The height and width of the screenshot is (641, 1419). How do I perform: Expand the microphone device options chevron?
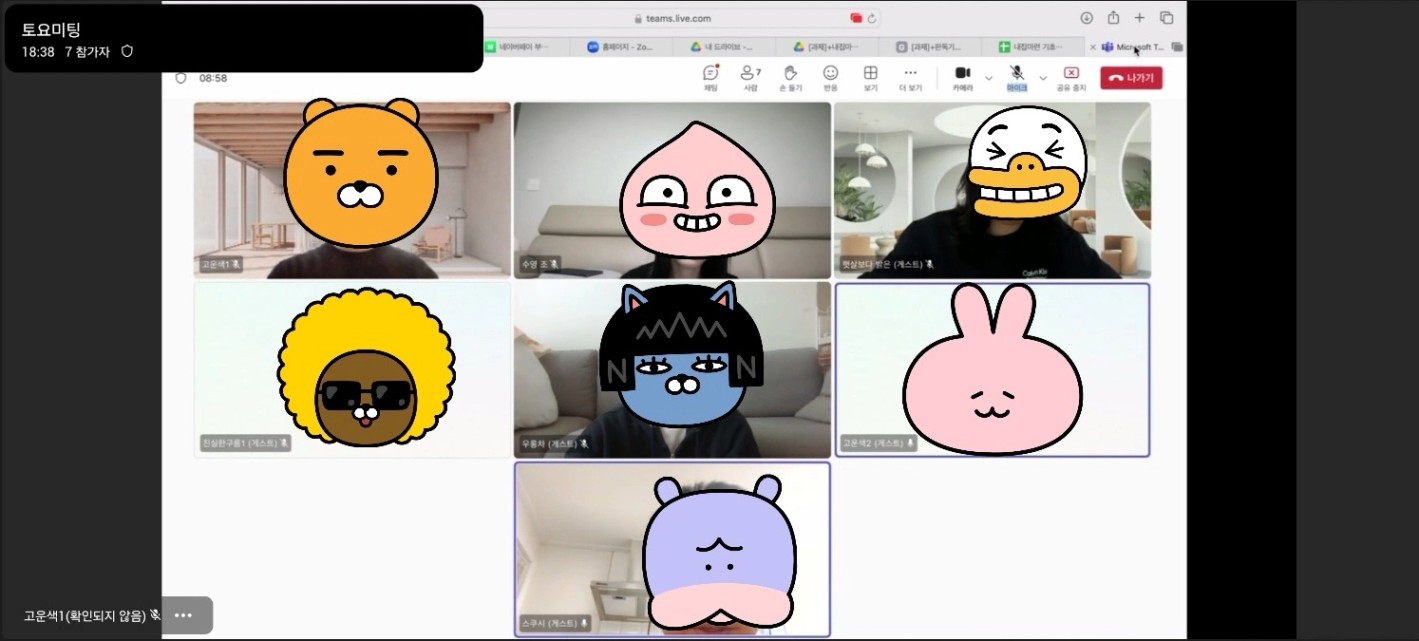pyautogui.click(x=1043, y=78)
